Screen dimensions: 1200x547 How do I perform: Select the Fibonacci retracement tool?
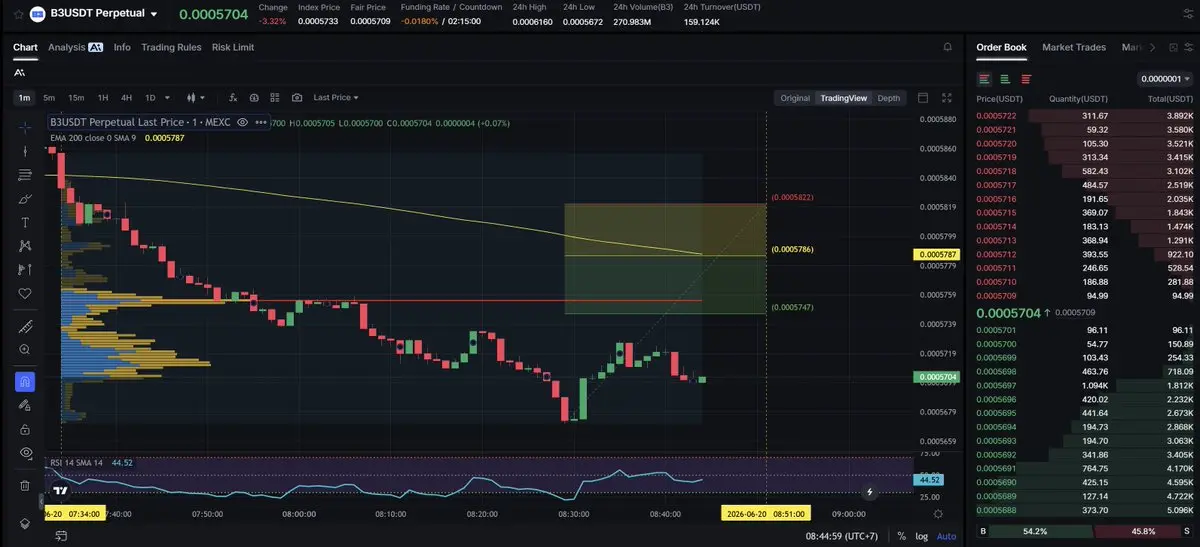[x=25, y=175]
